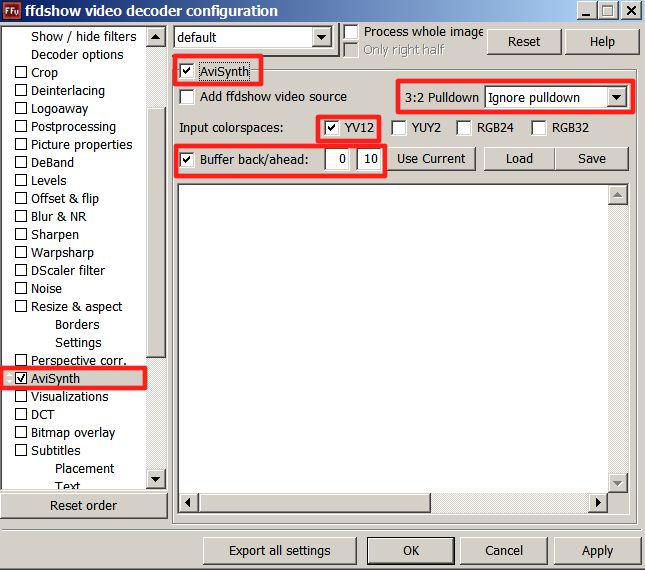Screen dimensions: 645x570
Task: Enable Process whole image checkbox
Action: pyautogui.click(x=350, y=32)
